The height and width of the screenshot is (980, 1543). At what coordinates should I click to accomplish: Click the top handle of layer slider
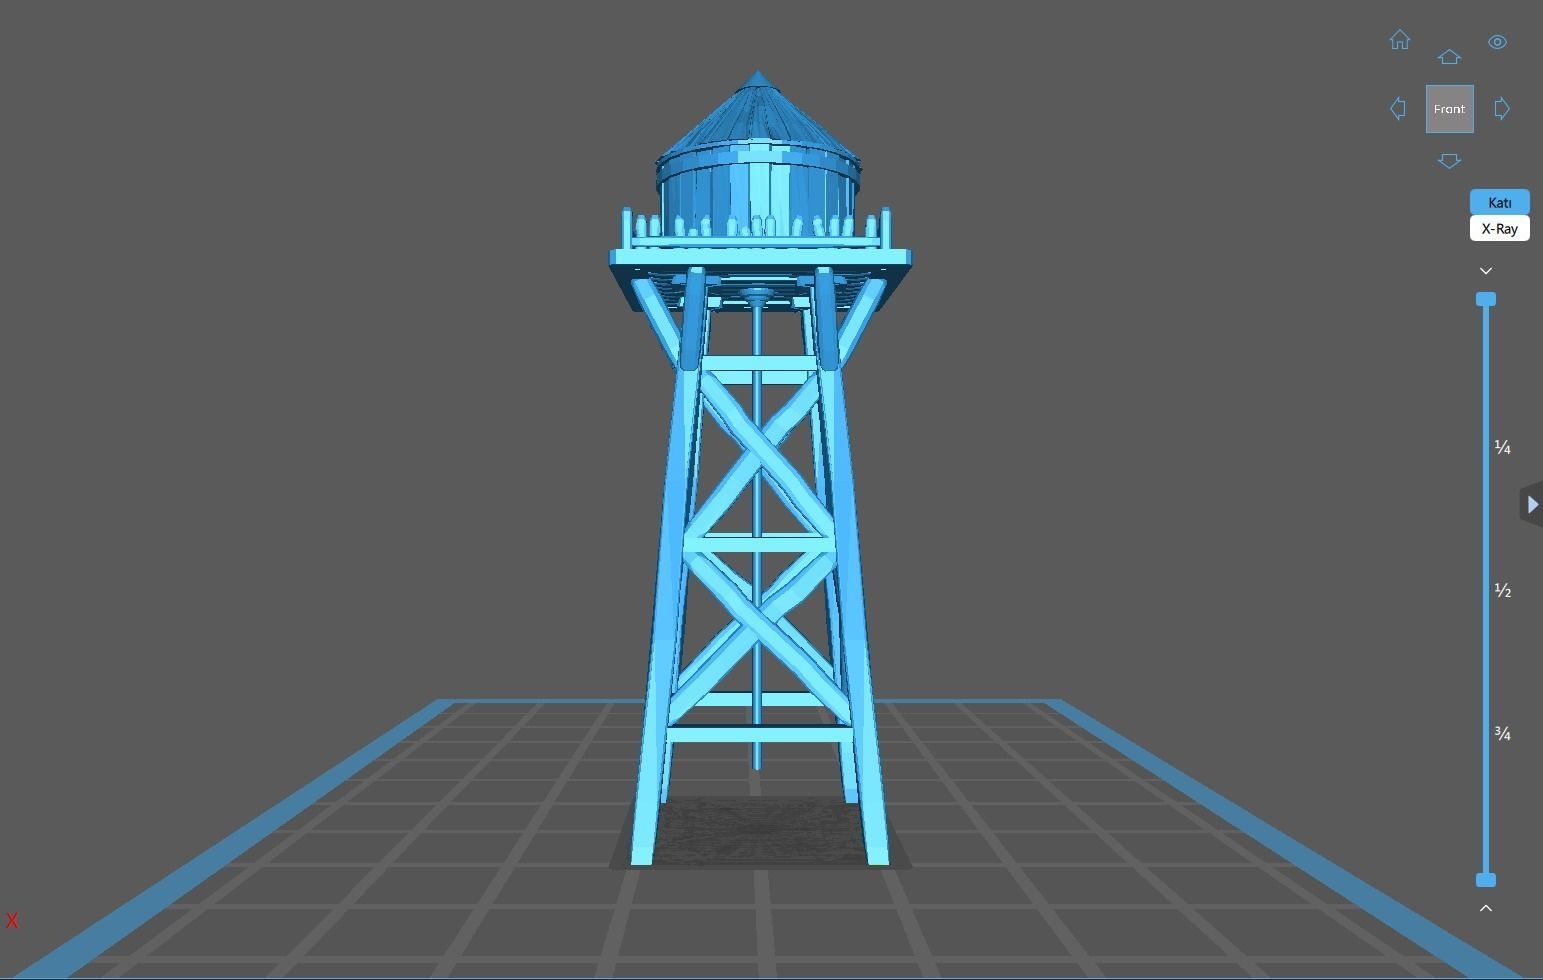point(1486,299)
